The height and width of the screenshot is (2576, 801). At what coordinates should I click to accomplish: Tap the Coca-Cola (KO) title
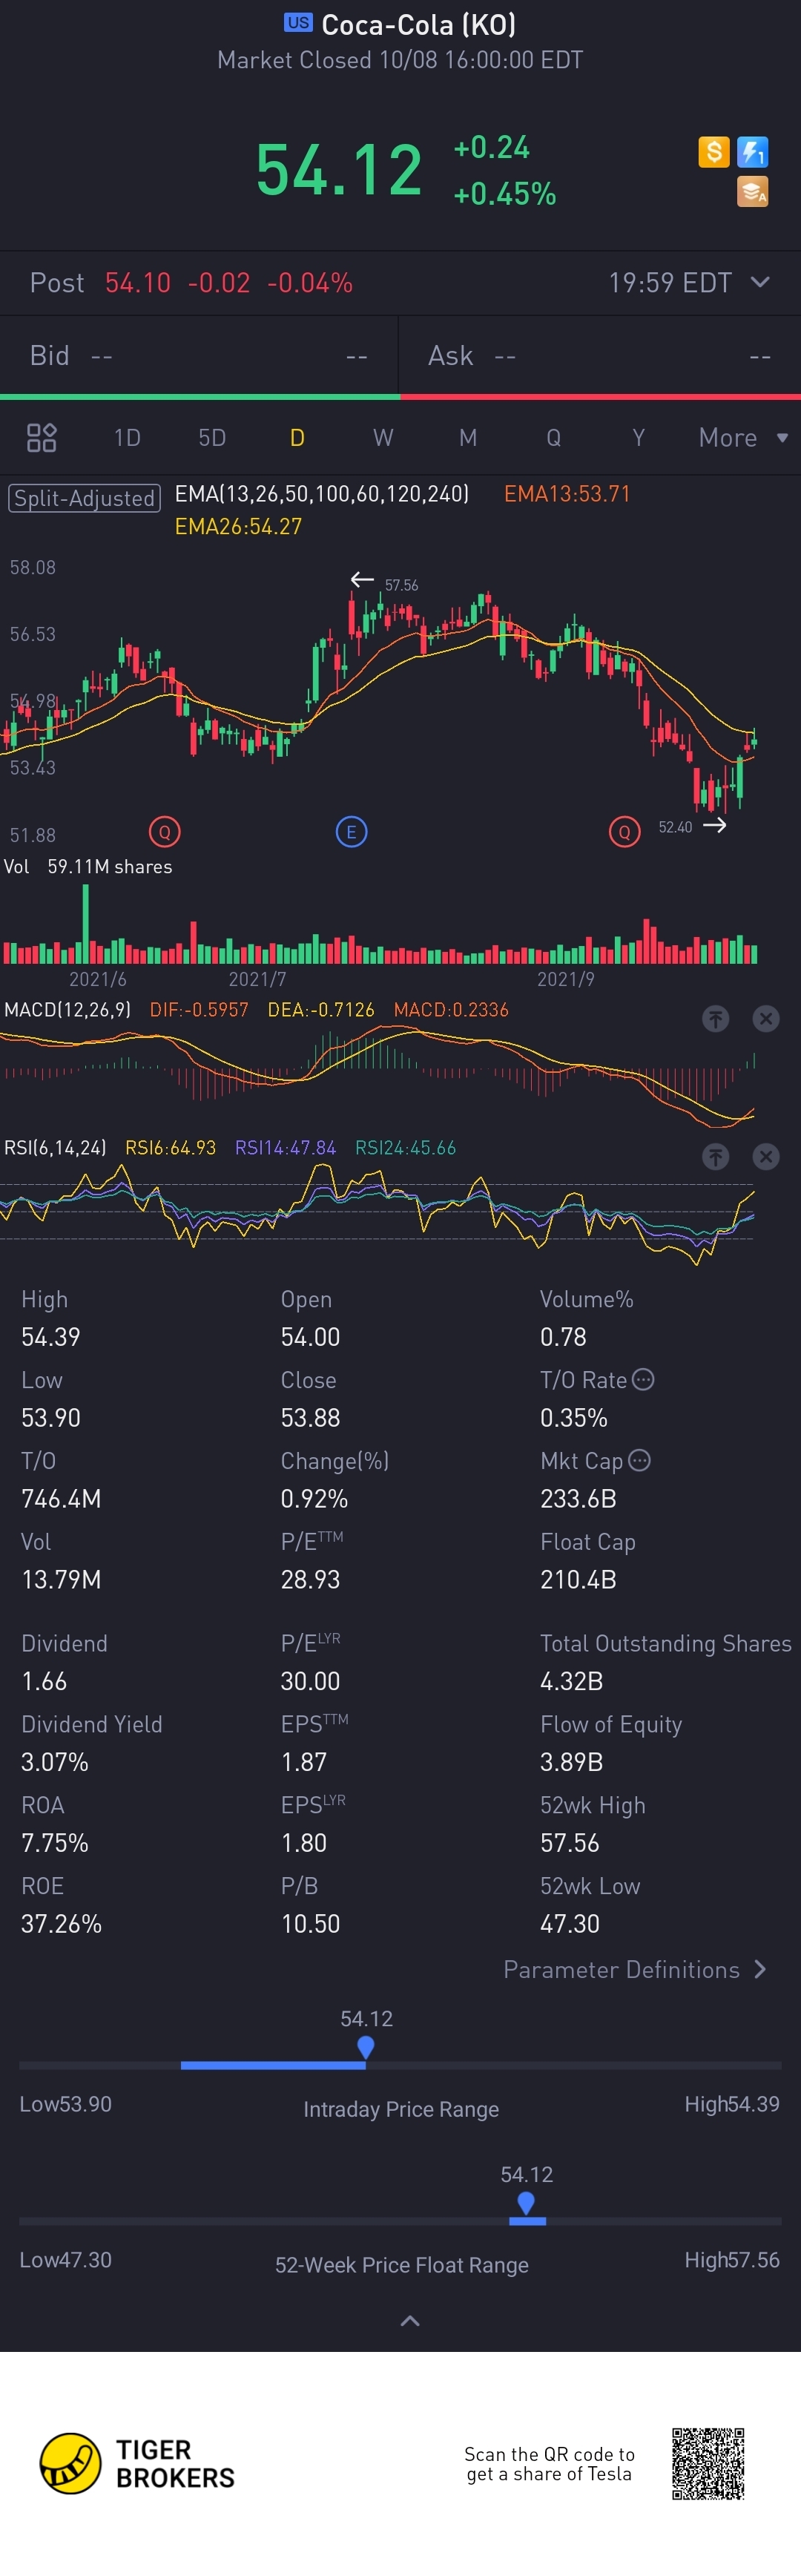pos(418,24)
